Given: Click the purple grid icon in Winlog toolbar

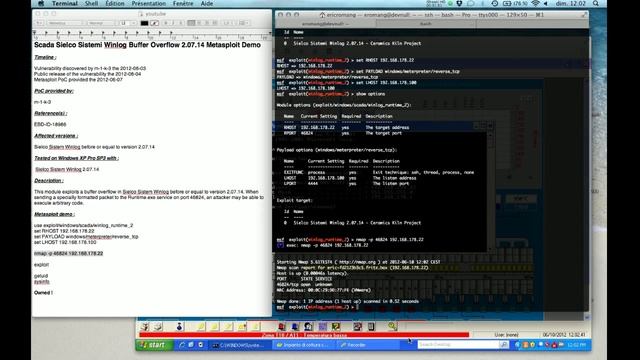Looking at the screenshot, I should coord(322,326).
